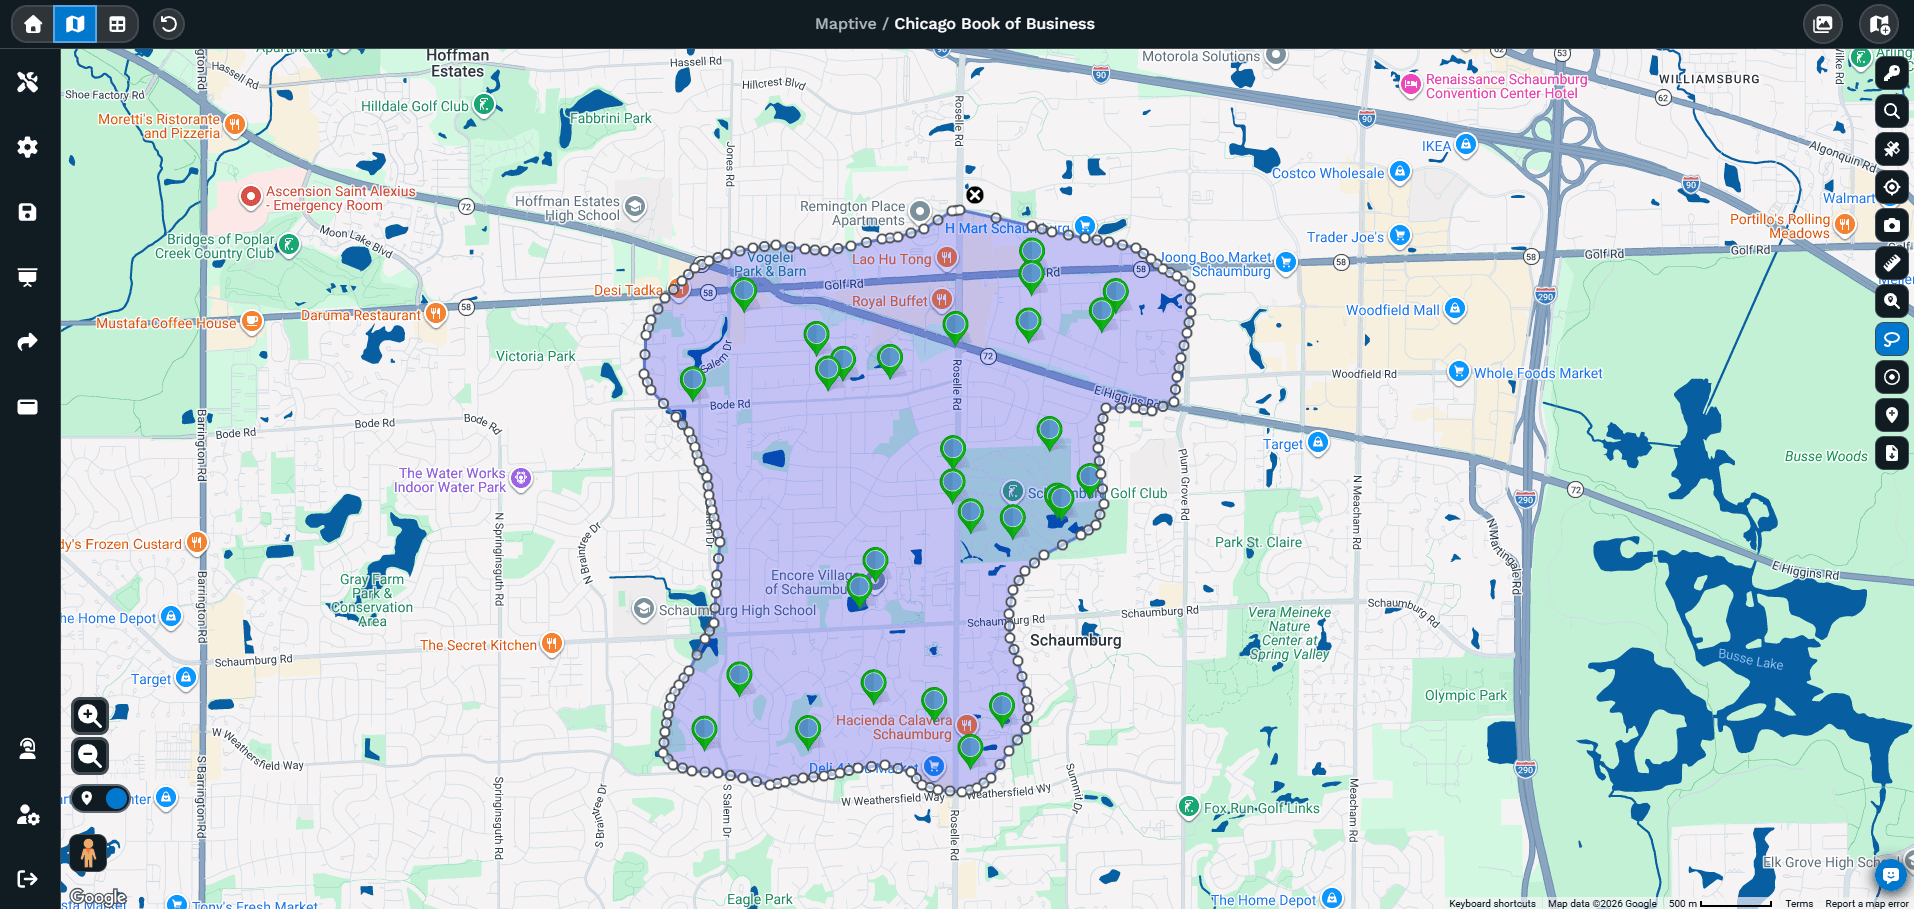Click Ascension Saint Alexius Emergency Room
Image resolution: width=1914 pixels, height=909 pixels.
coord(340,198)
